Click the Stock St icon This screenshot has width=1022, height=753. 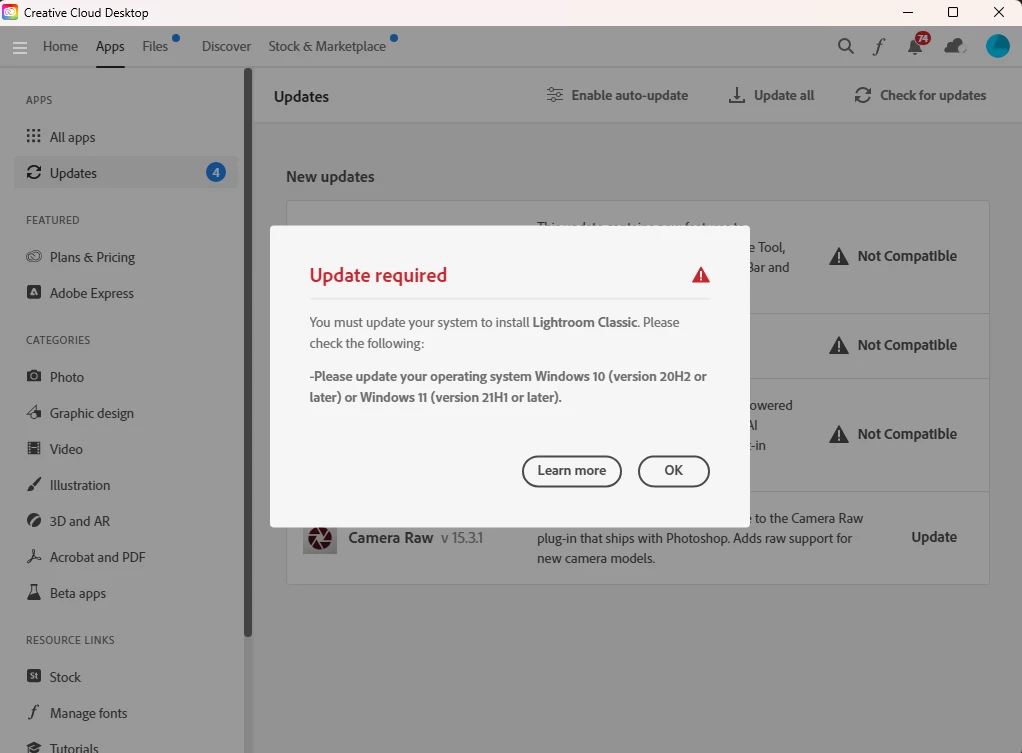coord(34,676)
